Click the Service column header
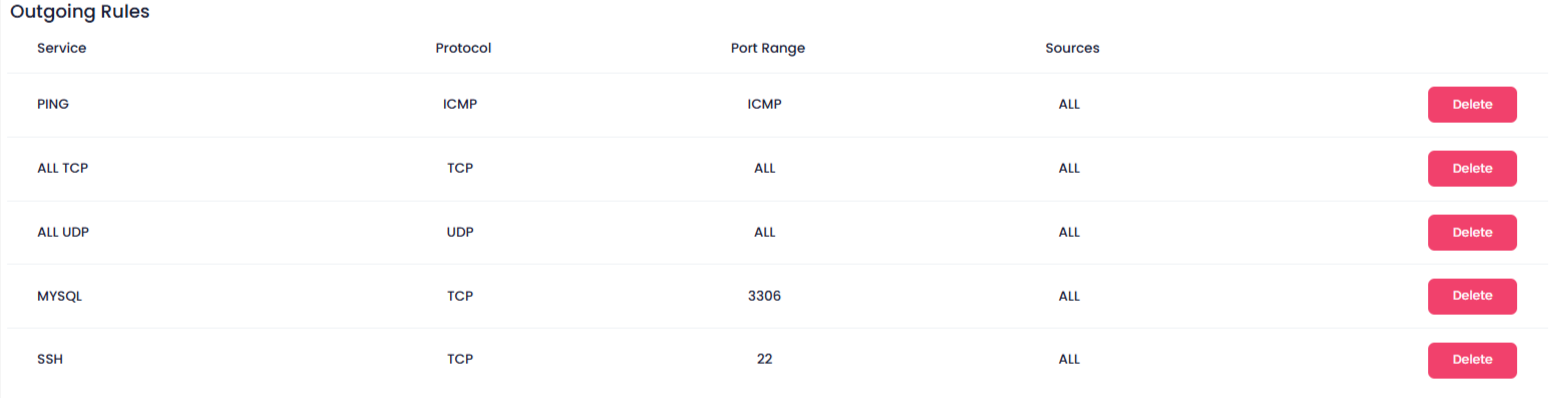 click(x=61, y=48)
